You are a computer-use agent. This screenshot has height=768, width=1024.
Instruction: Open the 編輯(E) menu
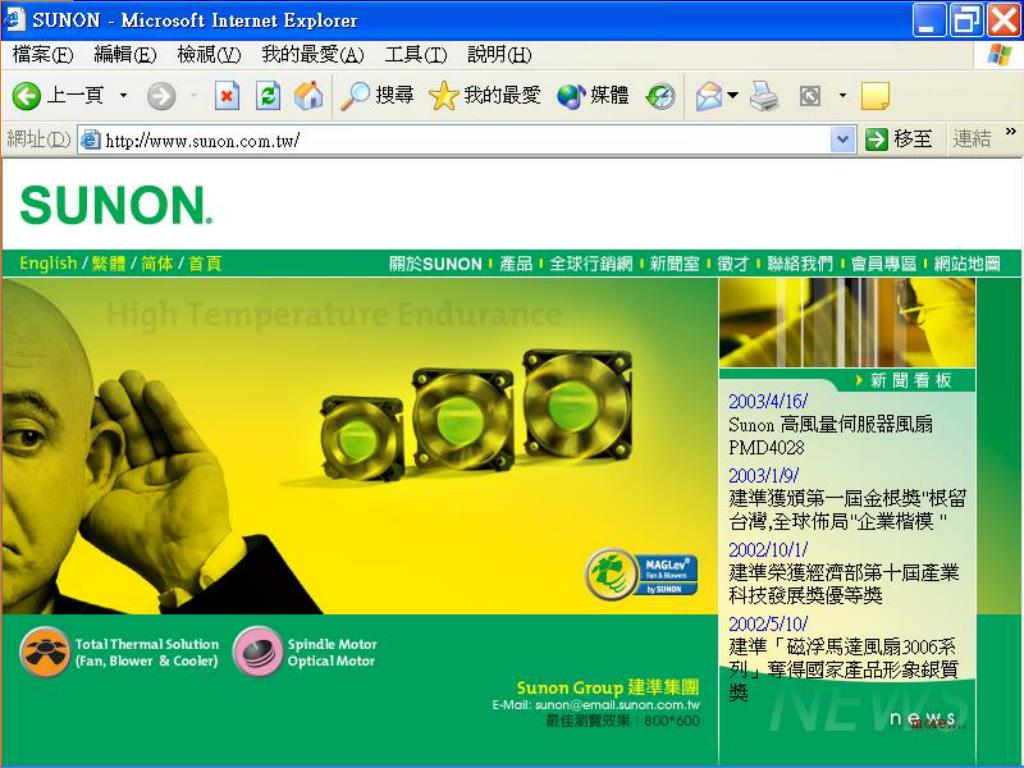pos(125,55)
